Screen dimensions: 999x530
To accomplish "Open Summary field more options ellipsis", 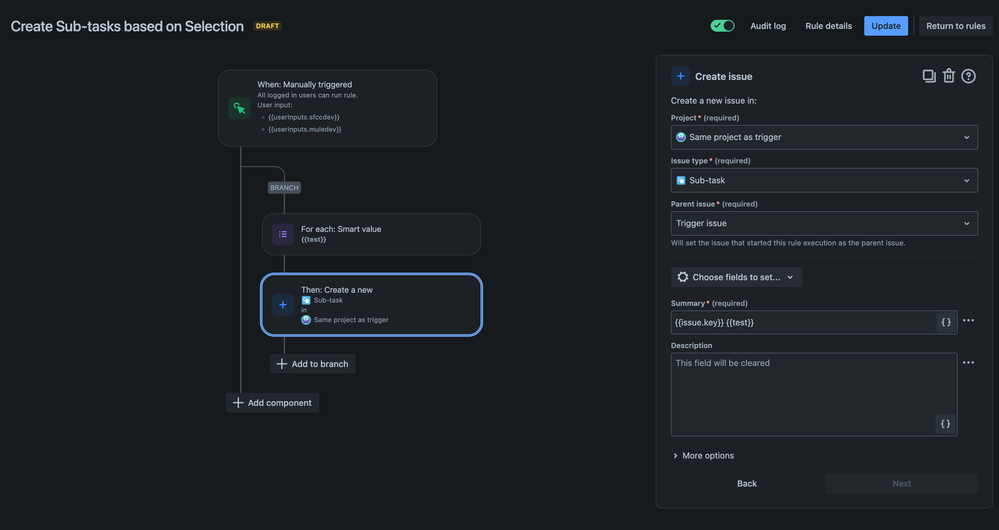I will tap(968, 321).
